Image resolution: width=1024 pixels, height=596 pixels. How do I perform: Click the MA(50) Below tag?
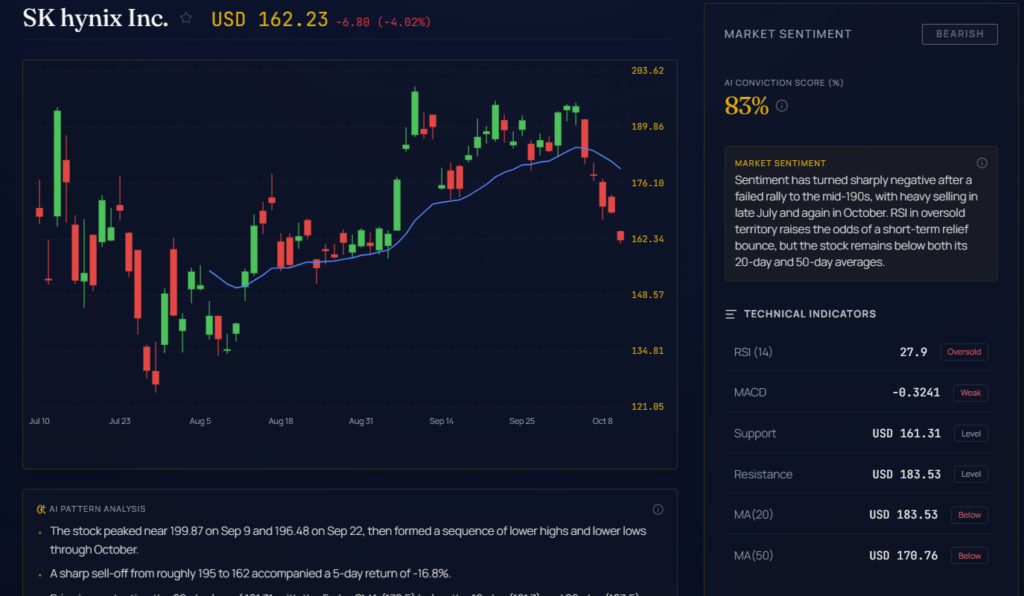click(x=969, y=556)
